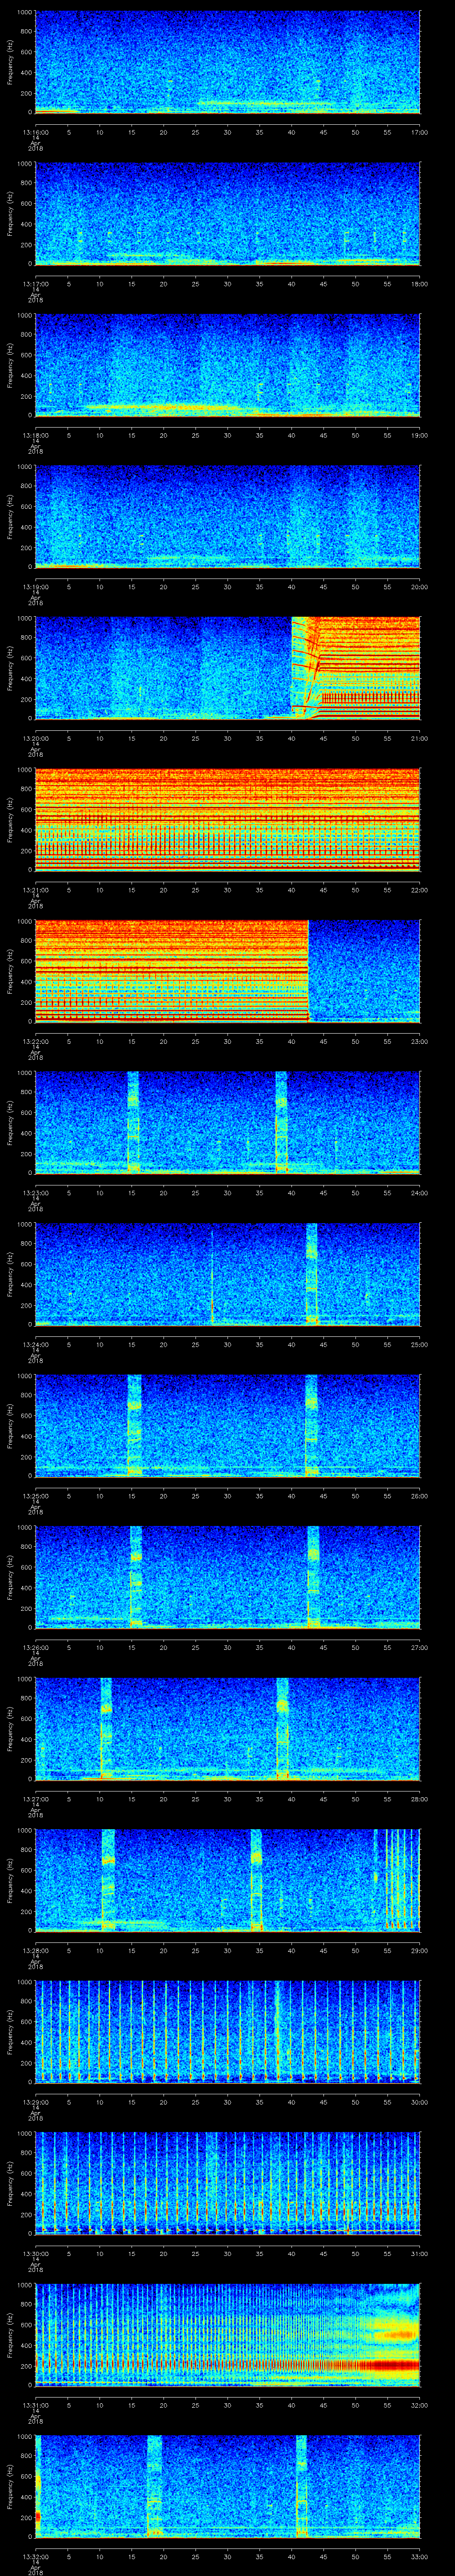Click the 13:16:00 start time label
The width and height of the screenshot is (455, 2576).
(x=35, y=131)
